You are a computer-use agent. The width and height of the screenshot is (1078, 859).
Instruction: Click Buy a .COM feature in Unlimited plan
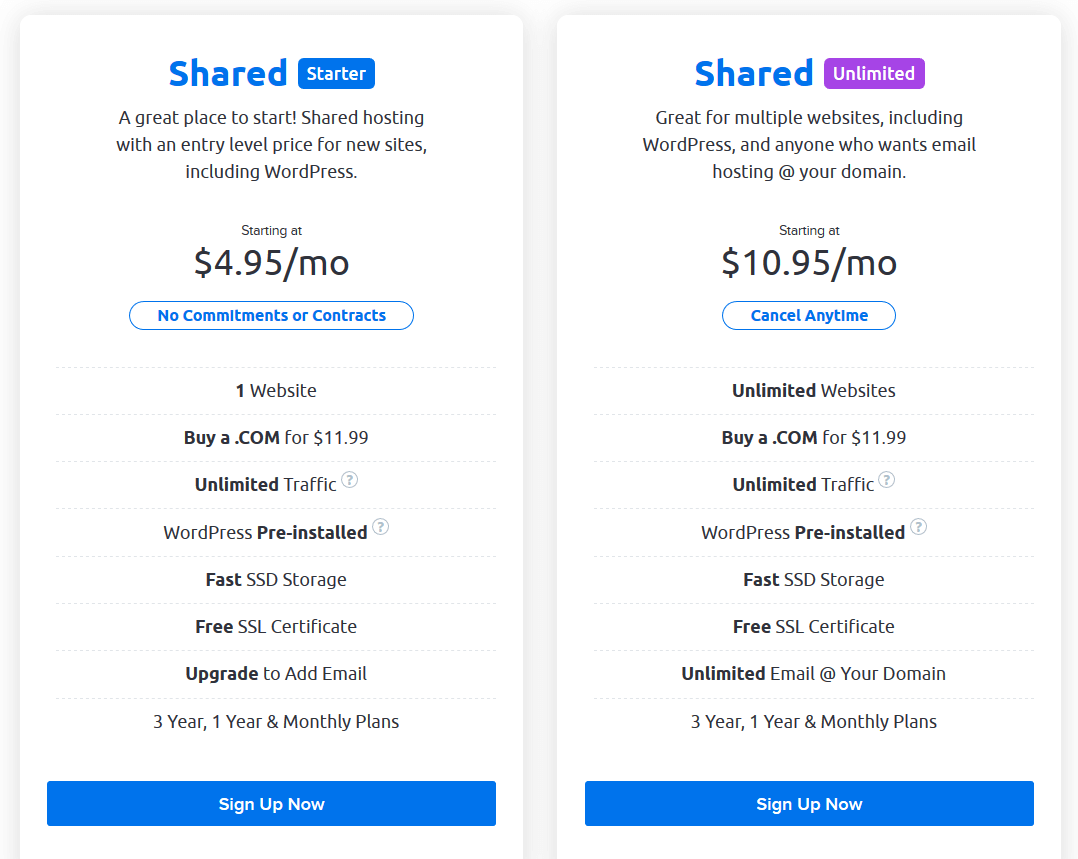pyautogui.click(x=813, y=438)
